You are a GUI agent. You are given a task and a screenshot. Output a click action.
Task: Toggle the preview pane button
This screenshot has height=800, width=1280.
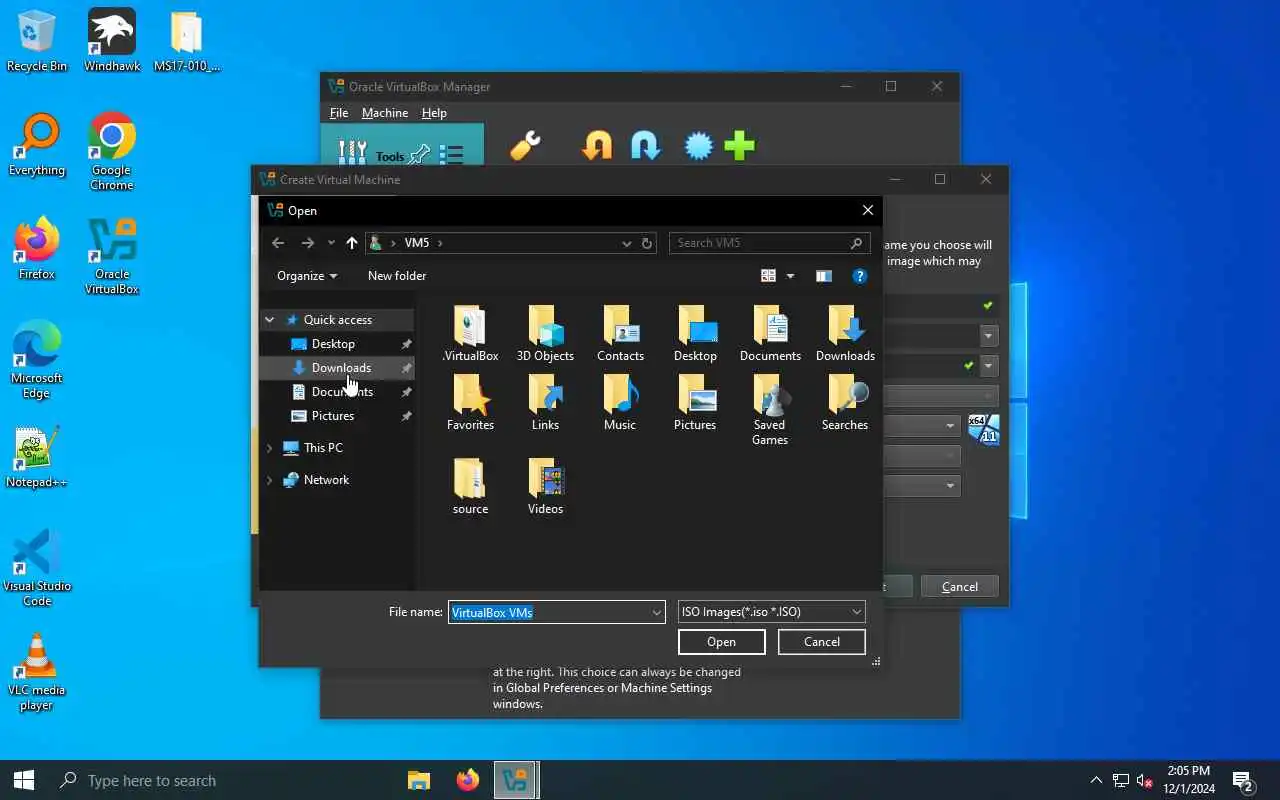point(824,276)
